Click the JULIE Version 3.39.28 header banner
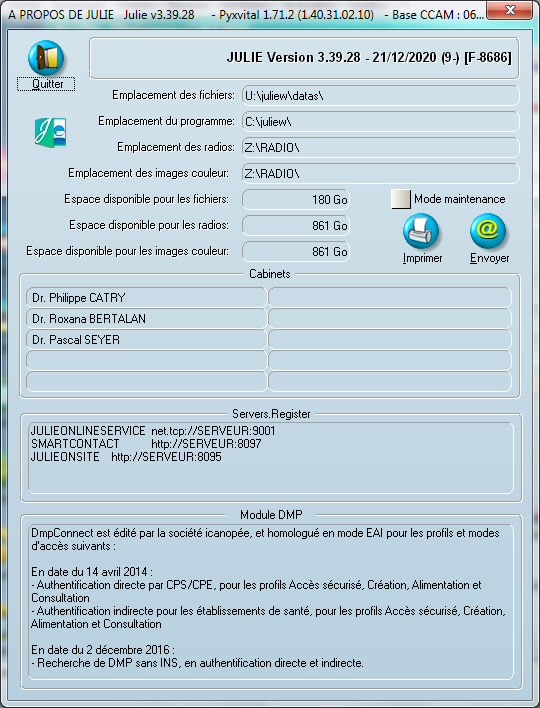This screenshot has height=708, width=540. point(304,58)
